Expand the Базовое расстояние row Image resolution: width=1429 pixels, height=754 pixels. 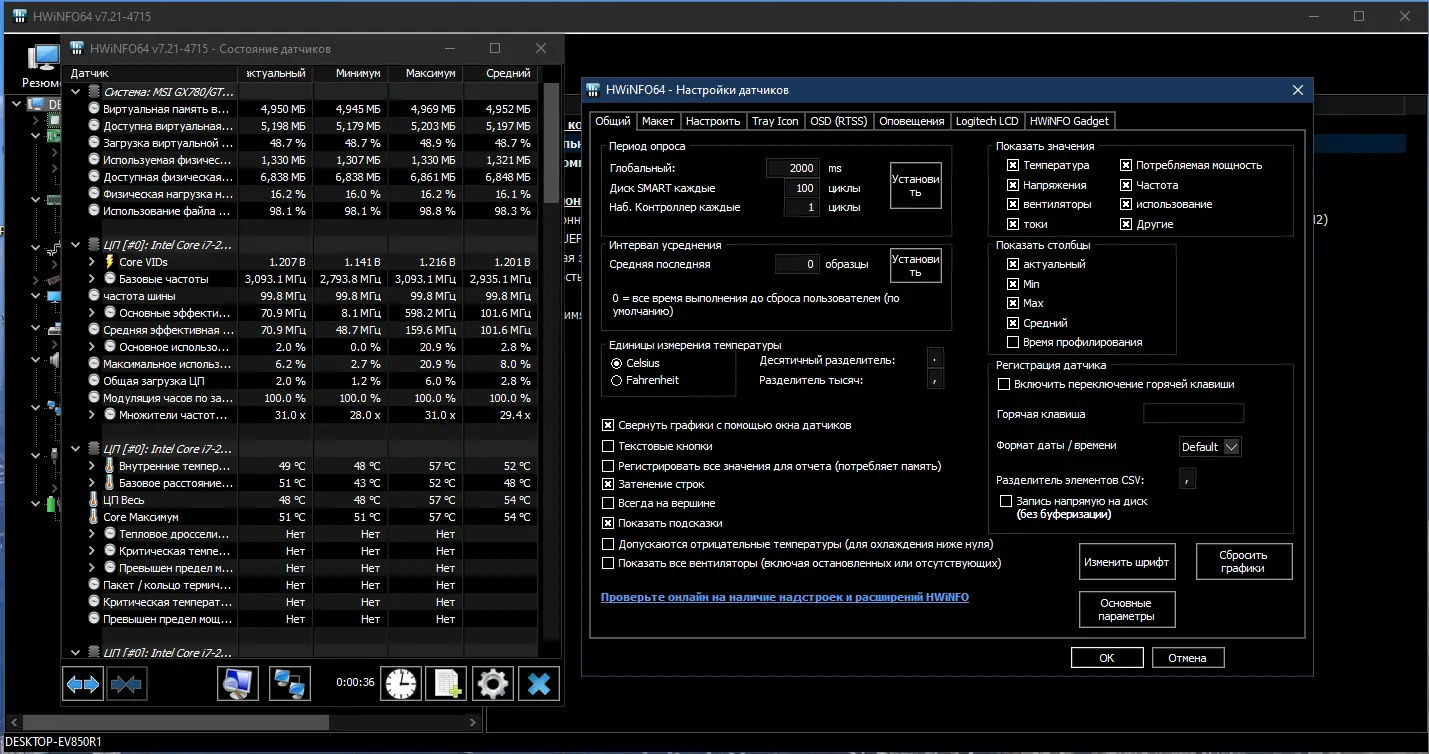[92, 483]
